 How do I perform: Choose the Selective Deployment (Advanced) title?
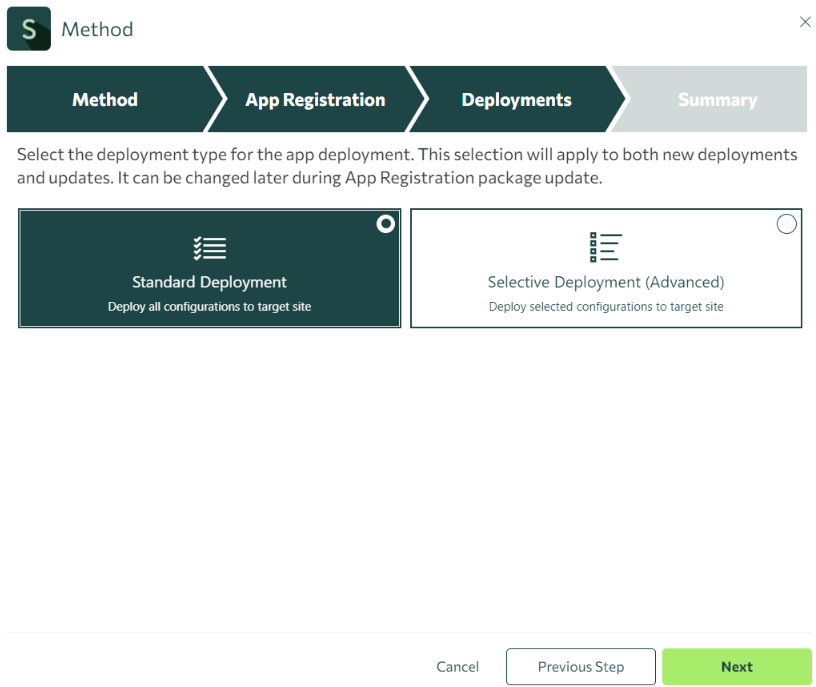[606, 282]
